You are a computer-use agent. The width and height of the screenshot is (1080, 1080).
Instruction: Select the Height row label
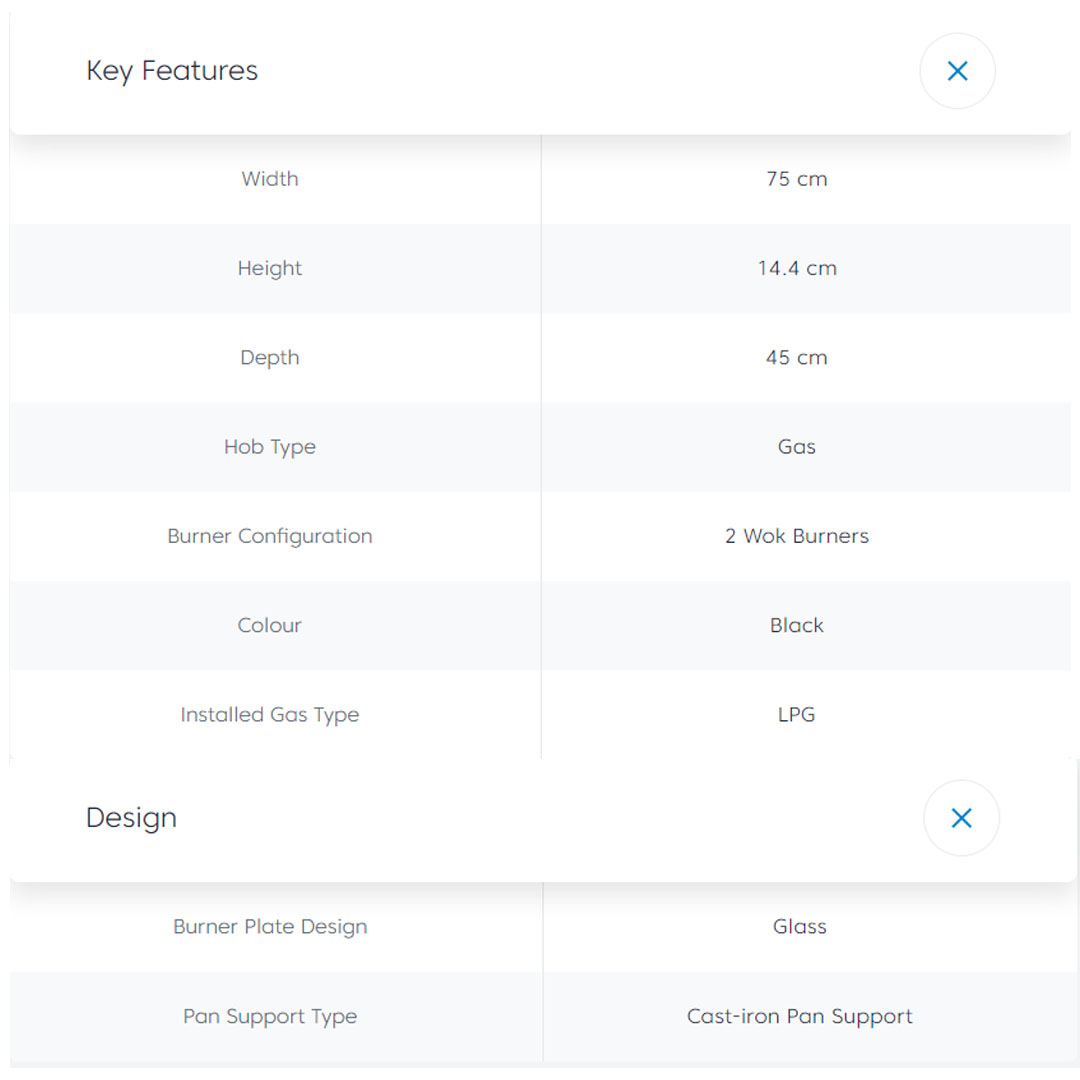click(270, 268)
